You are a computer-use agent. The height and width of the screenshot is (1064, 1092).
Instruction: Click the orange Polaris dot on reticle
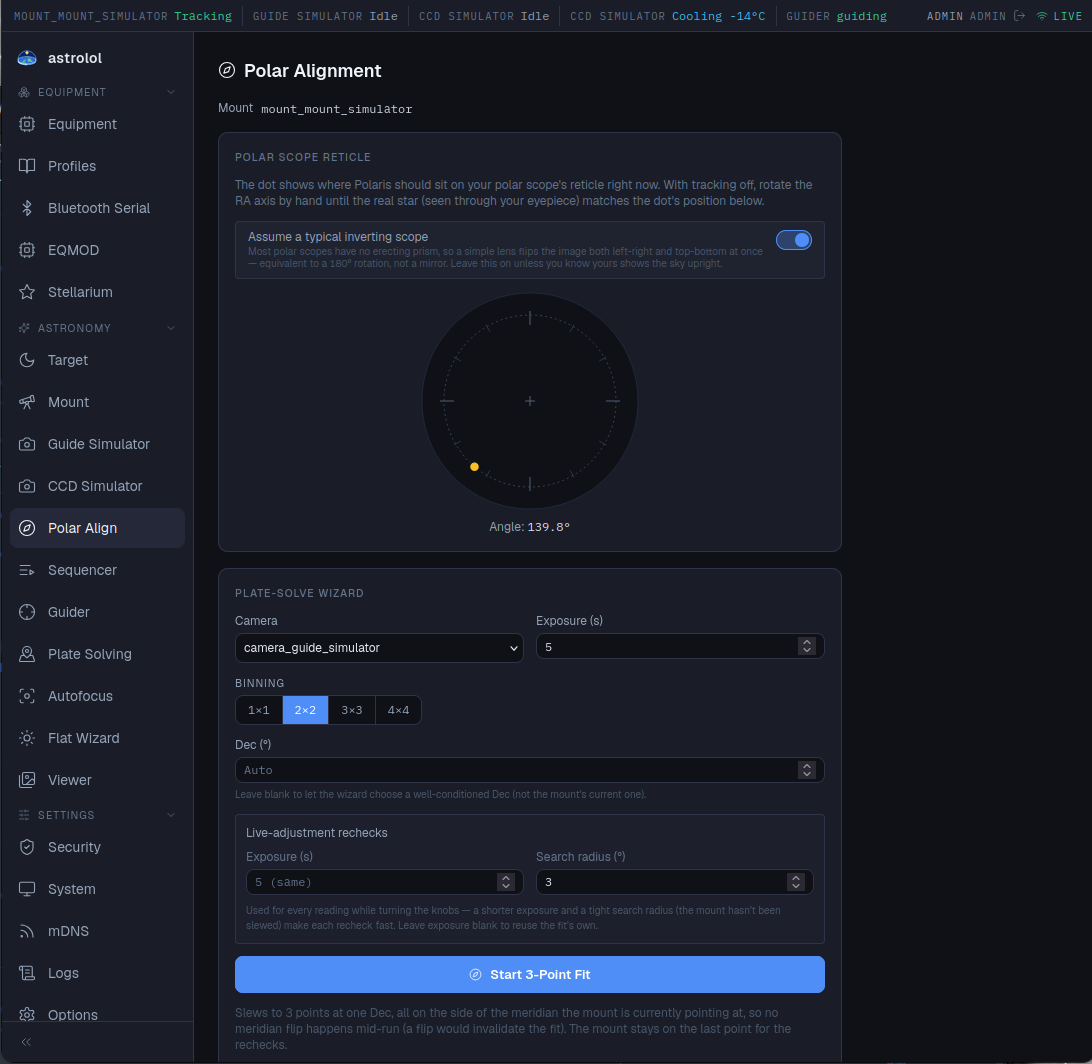[x=474, y=467]
